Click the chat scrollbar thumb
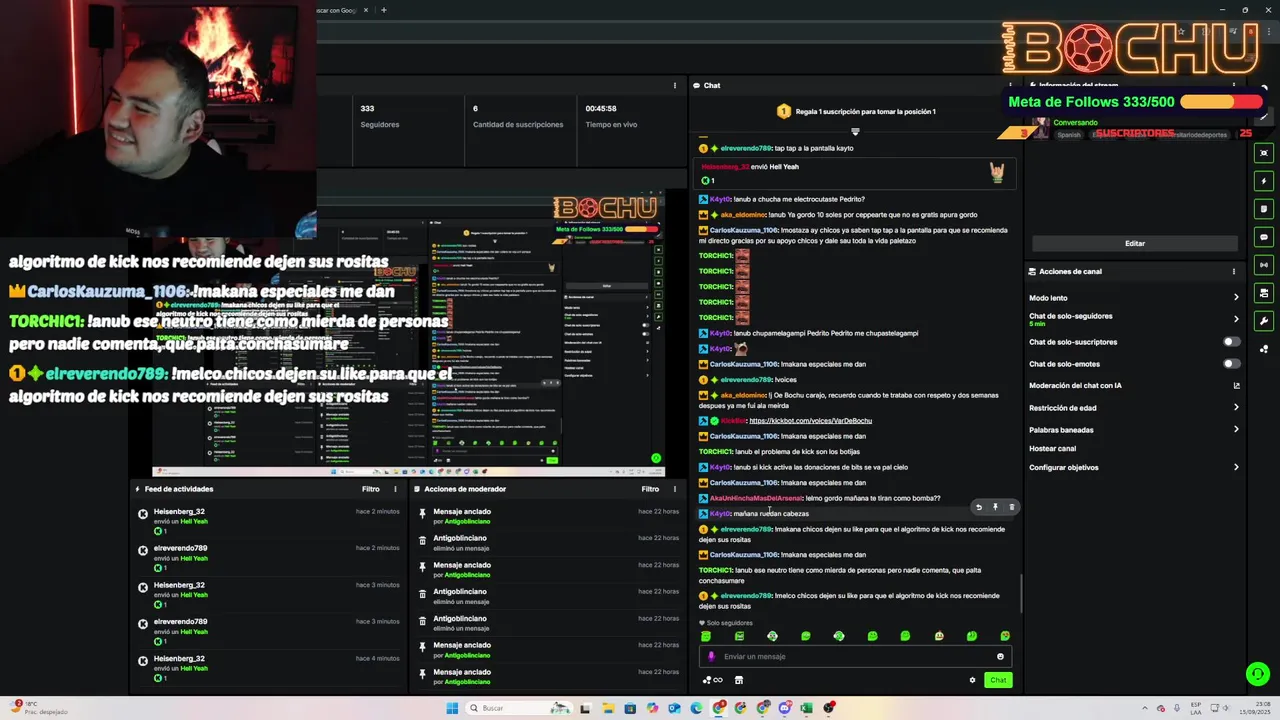The height and width of the screenshot is (720, 1280). (1020, 594)
